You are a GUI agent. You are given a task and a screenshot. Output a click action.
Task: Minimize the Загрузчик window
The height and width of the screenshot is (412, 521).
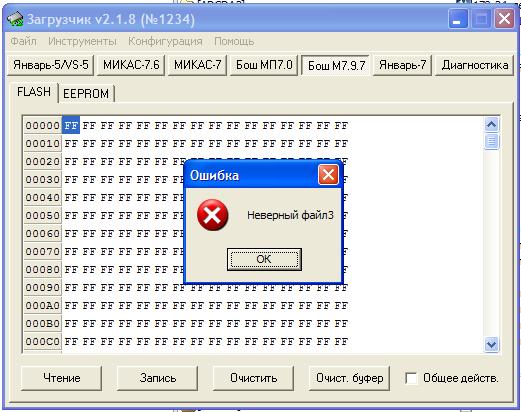point(458,19)
